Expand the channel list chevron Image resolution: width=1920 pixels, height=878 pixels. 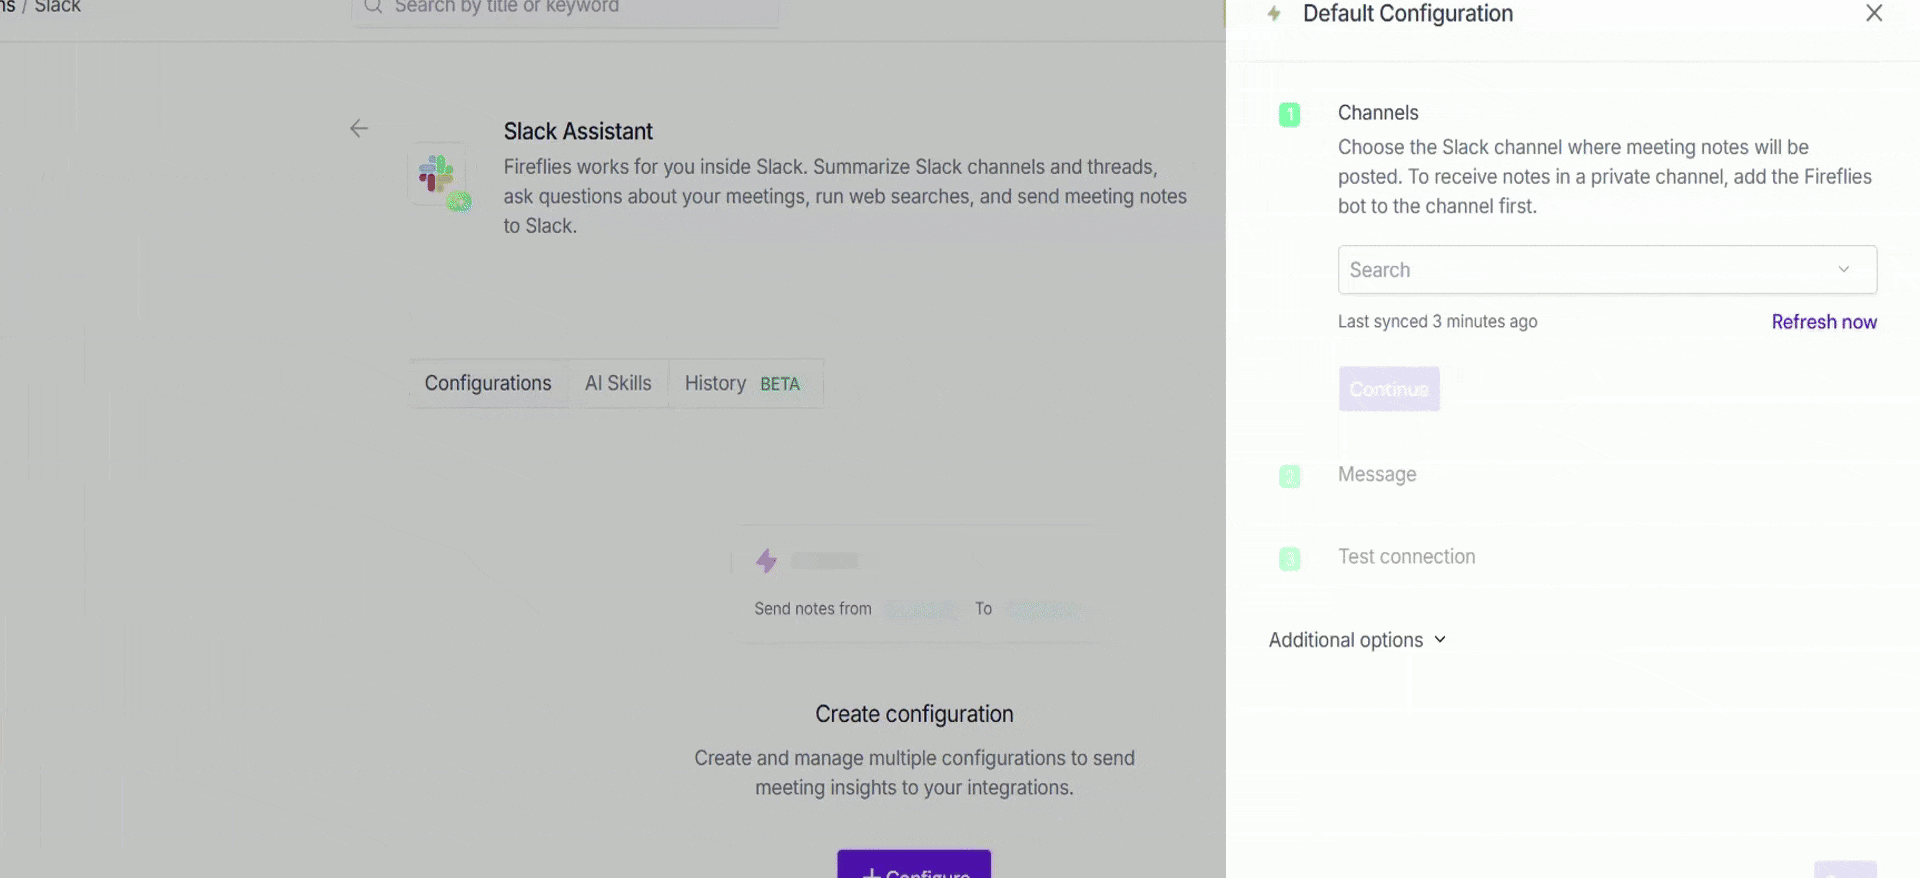(x=1843, y=269)
